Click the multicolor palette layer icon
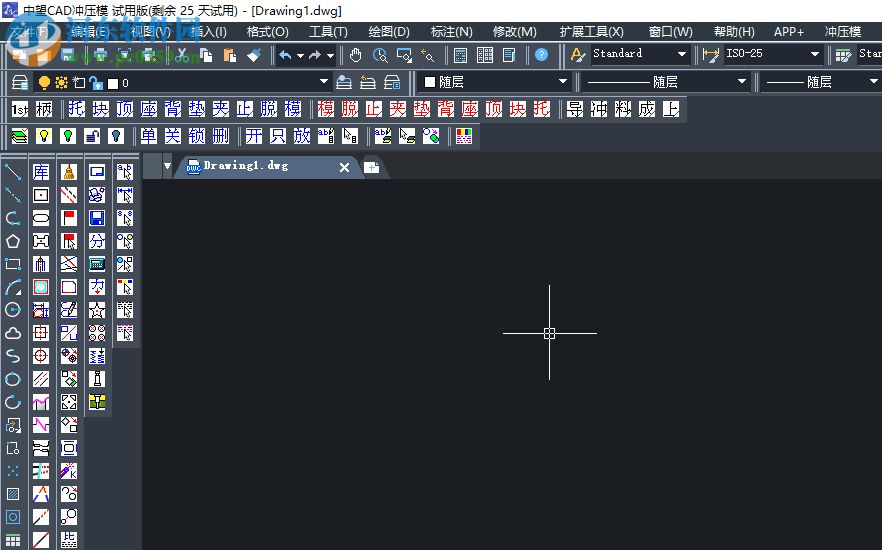The image size is (882, 550). [x=464, y=136]
